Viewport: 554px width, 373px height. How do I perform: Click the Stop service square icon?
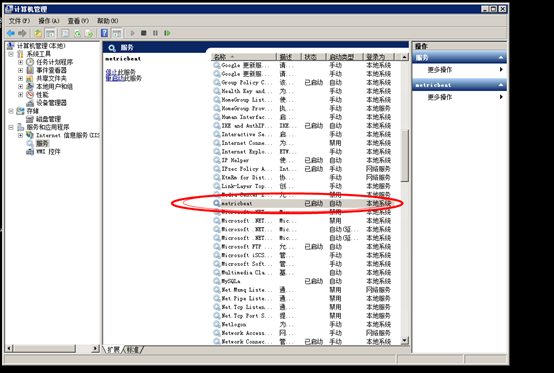[x=143, y=33]
